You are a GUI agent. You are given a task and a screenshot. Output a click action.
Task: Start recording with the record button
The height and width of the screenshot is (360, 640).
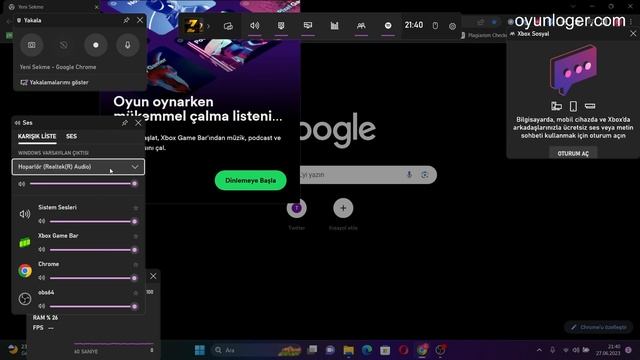coord(96,45)
